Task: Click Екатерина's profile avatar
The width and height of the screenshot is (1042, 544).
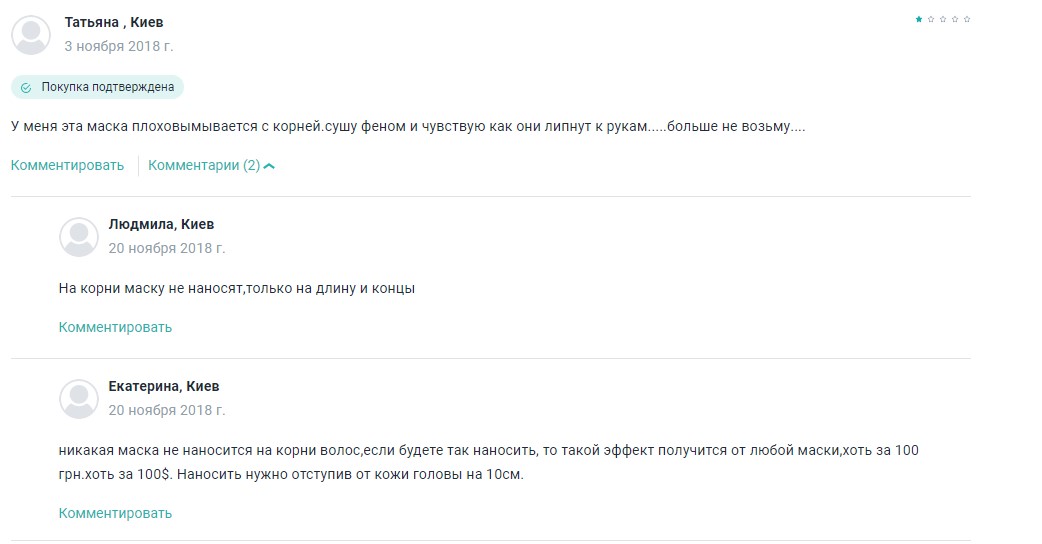Action: [x=79, y=399]
